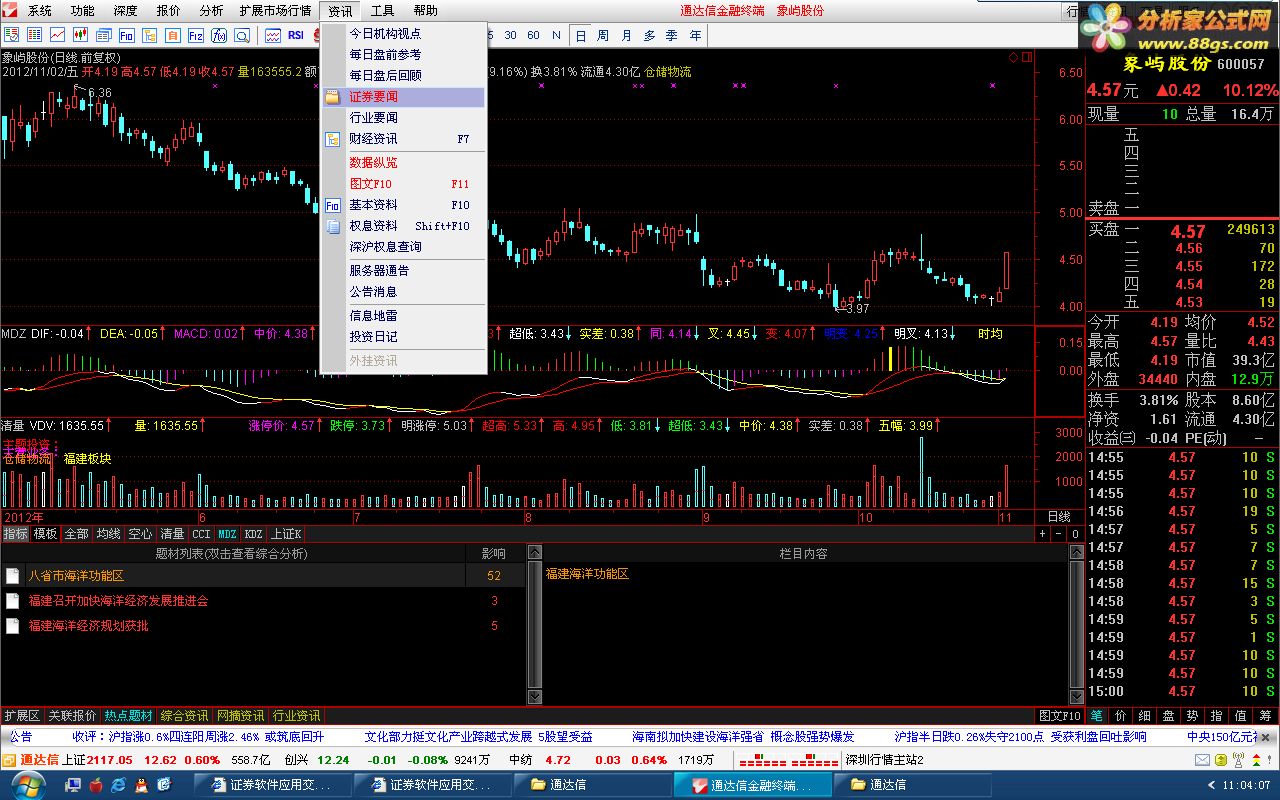Click 福建海洋功能区 in the content panel
This screenshot has width=1280, height=800.
click(x=587, y=574)
